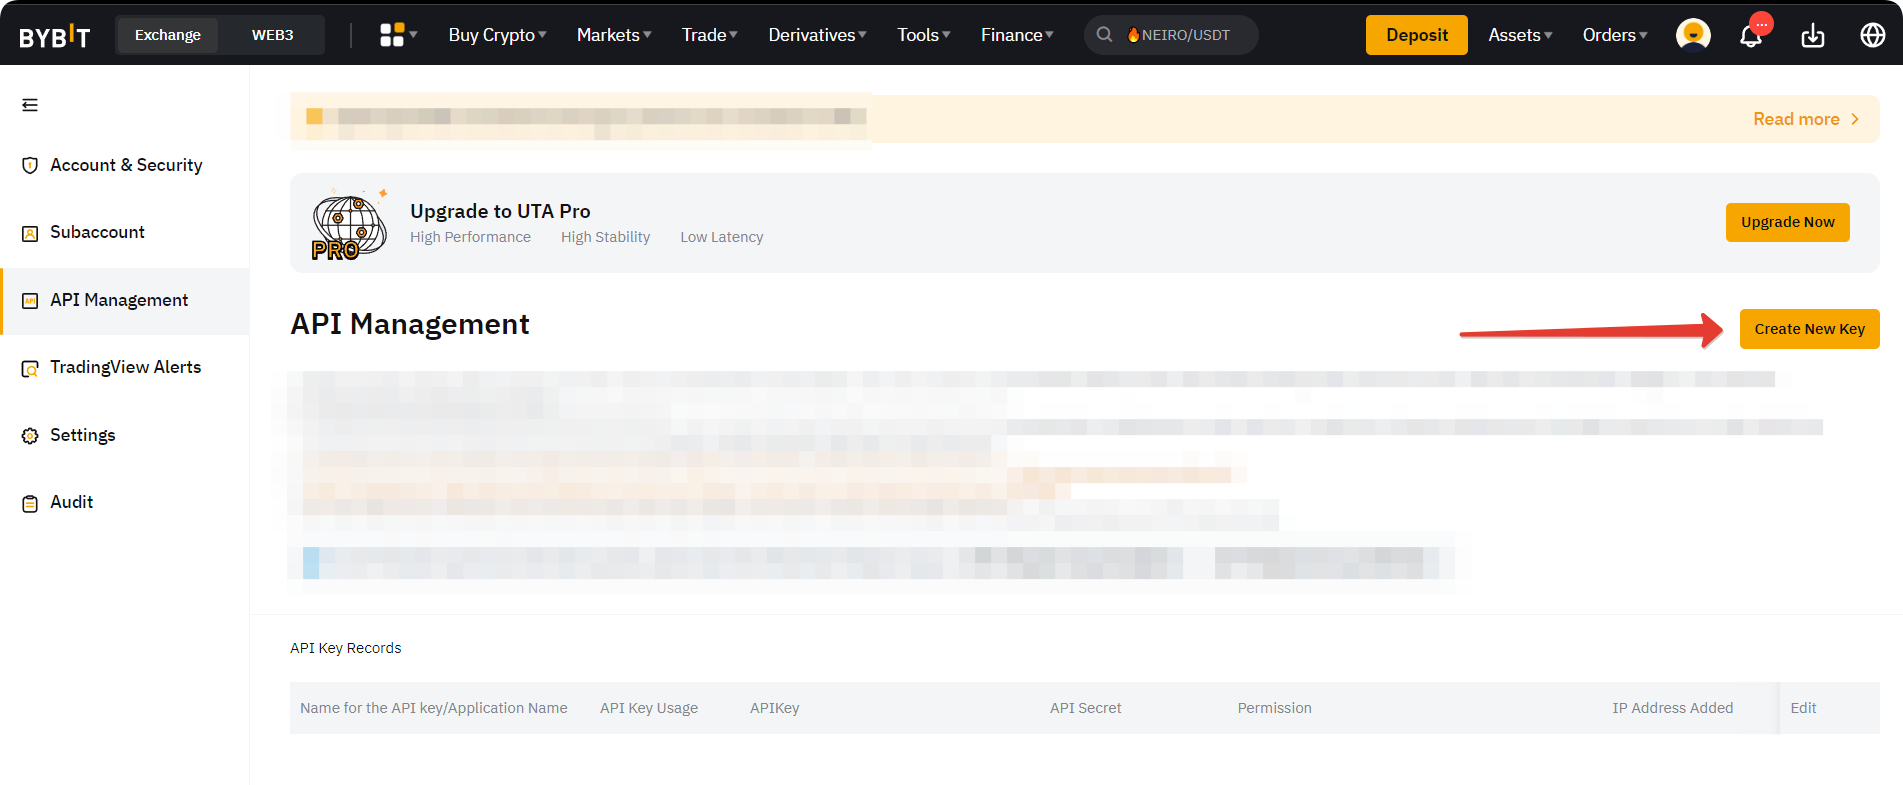Switch to the Exchange tab

(168, 35)
